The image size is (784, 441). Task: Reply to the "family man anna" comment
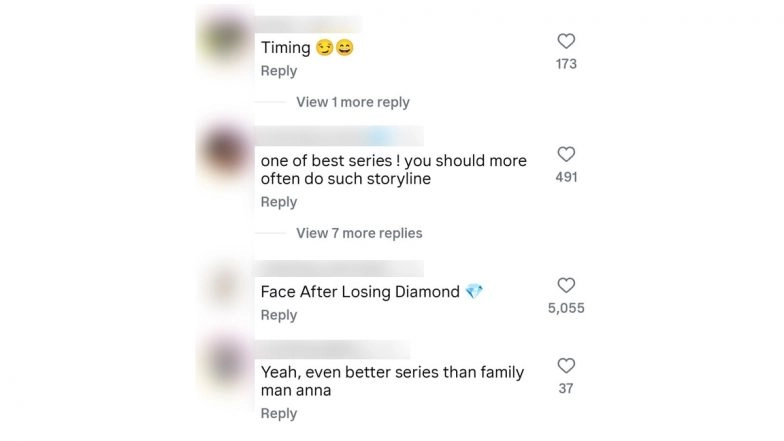coord(279,413)
